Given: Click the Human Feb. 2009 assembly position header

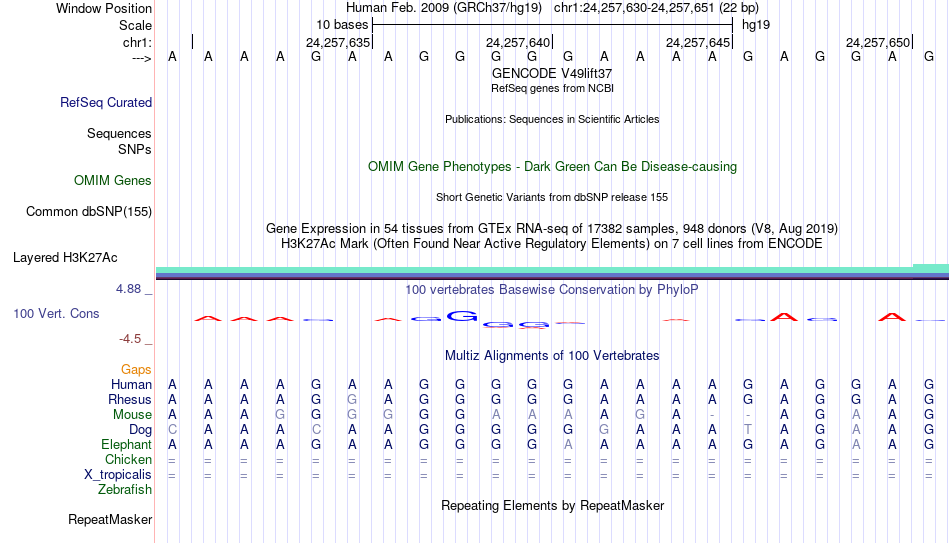Looking at the screenshot, I should pyautogui.click(x=552, y=8).
